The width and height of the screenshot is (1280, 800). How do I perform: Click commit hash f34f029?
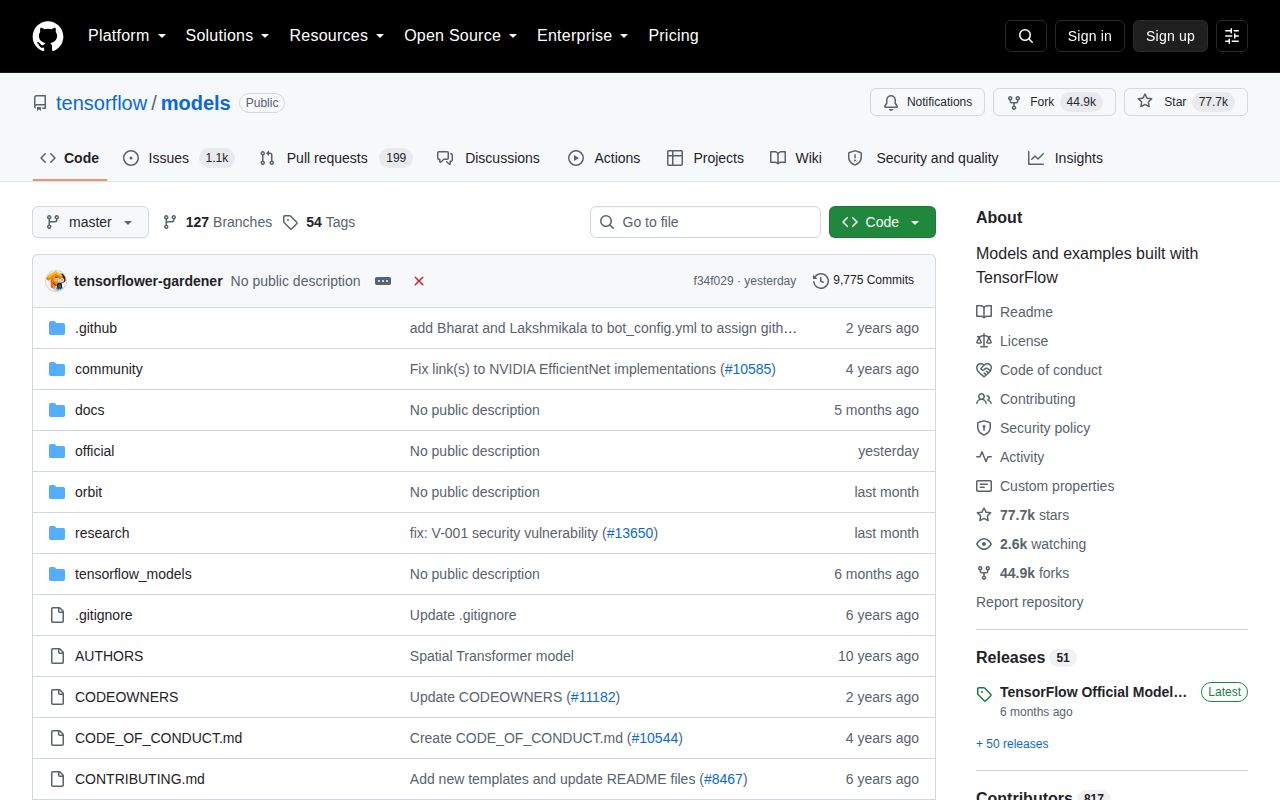pyautogui.click(x=713, y=281)
